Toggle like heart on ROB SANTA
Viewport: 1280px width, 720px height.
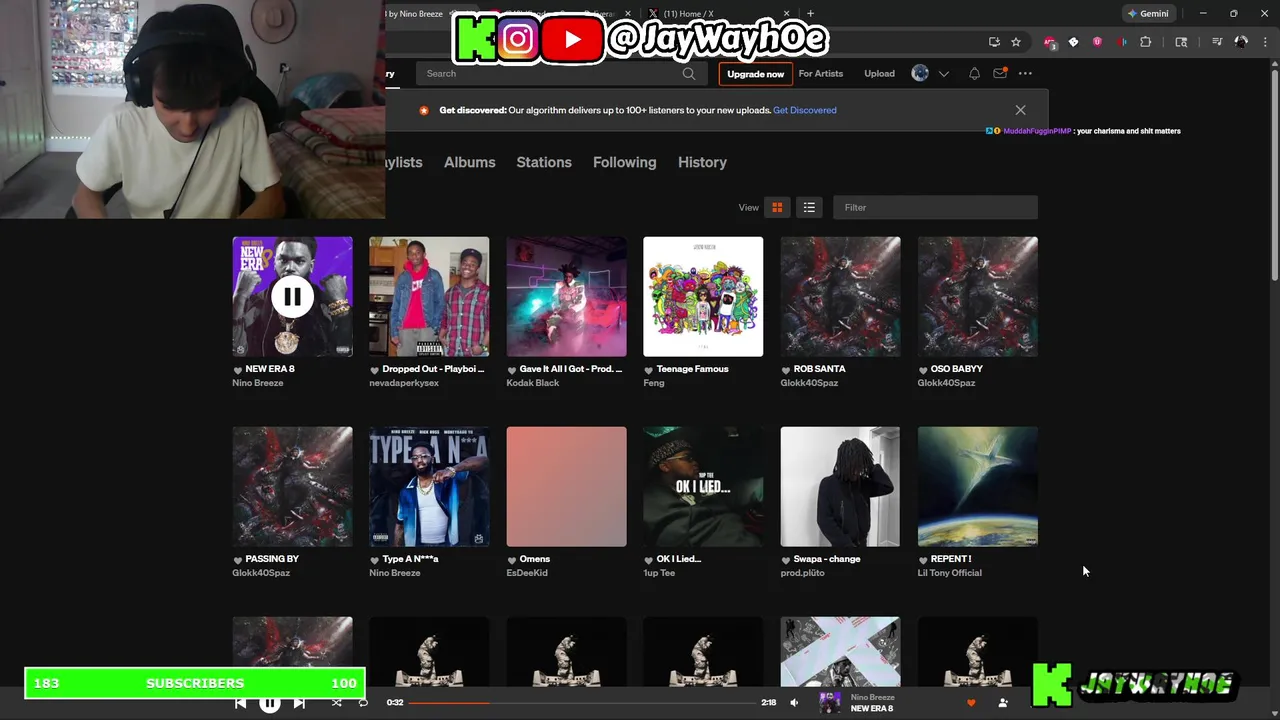[x=786, y=369]
